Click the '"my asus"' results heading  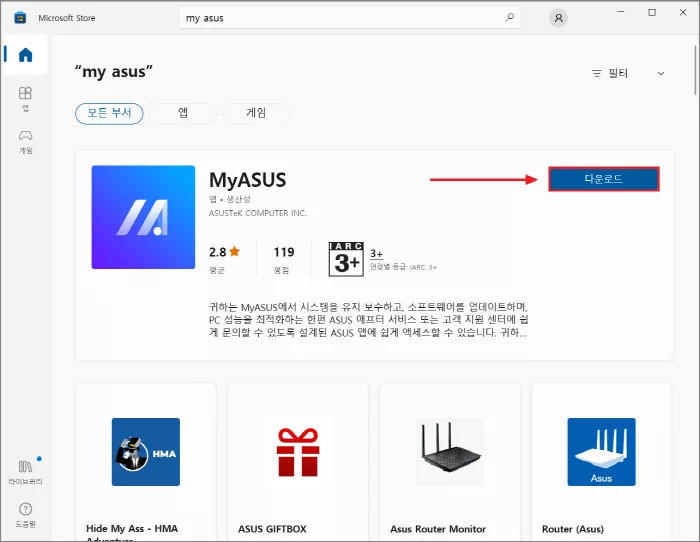(114, 71)
